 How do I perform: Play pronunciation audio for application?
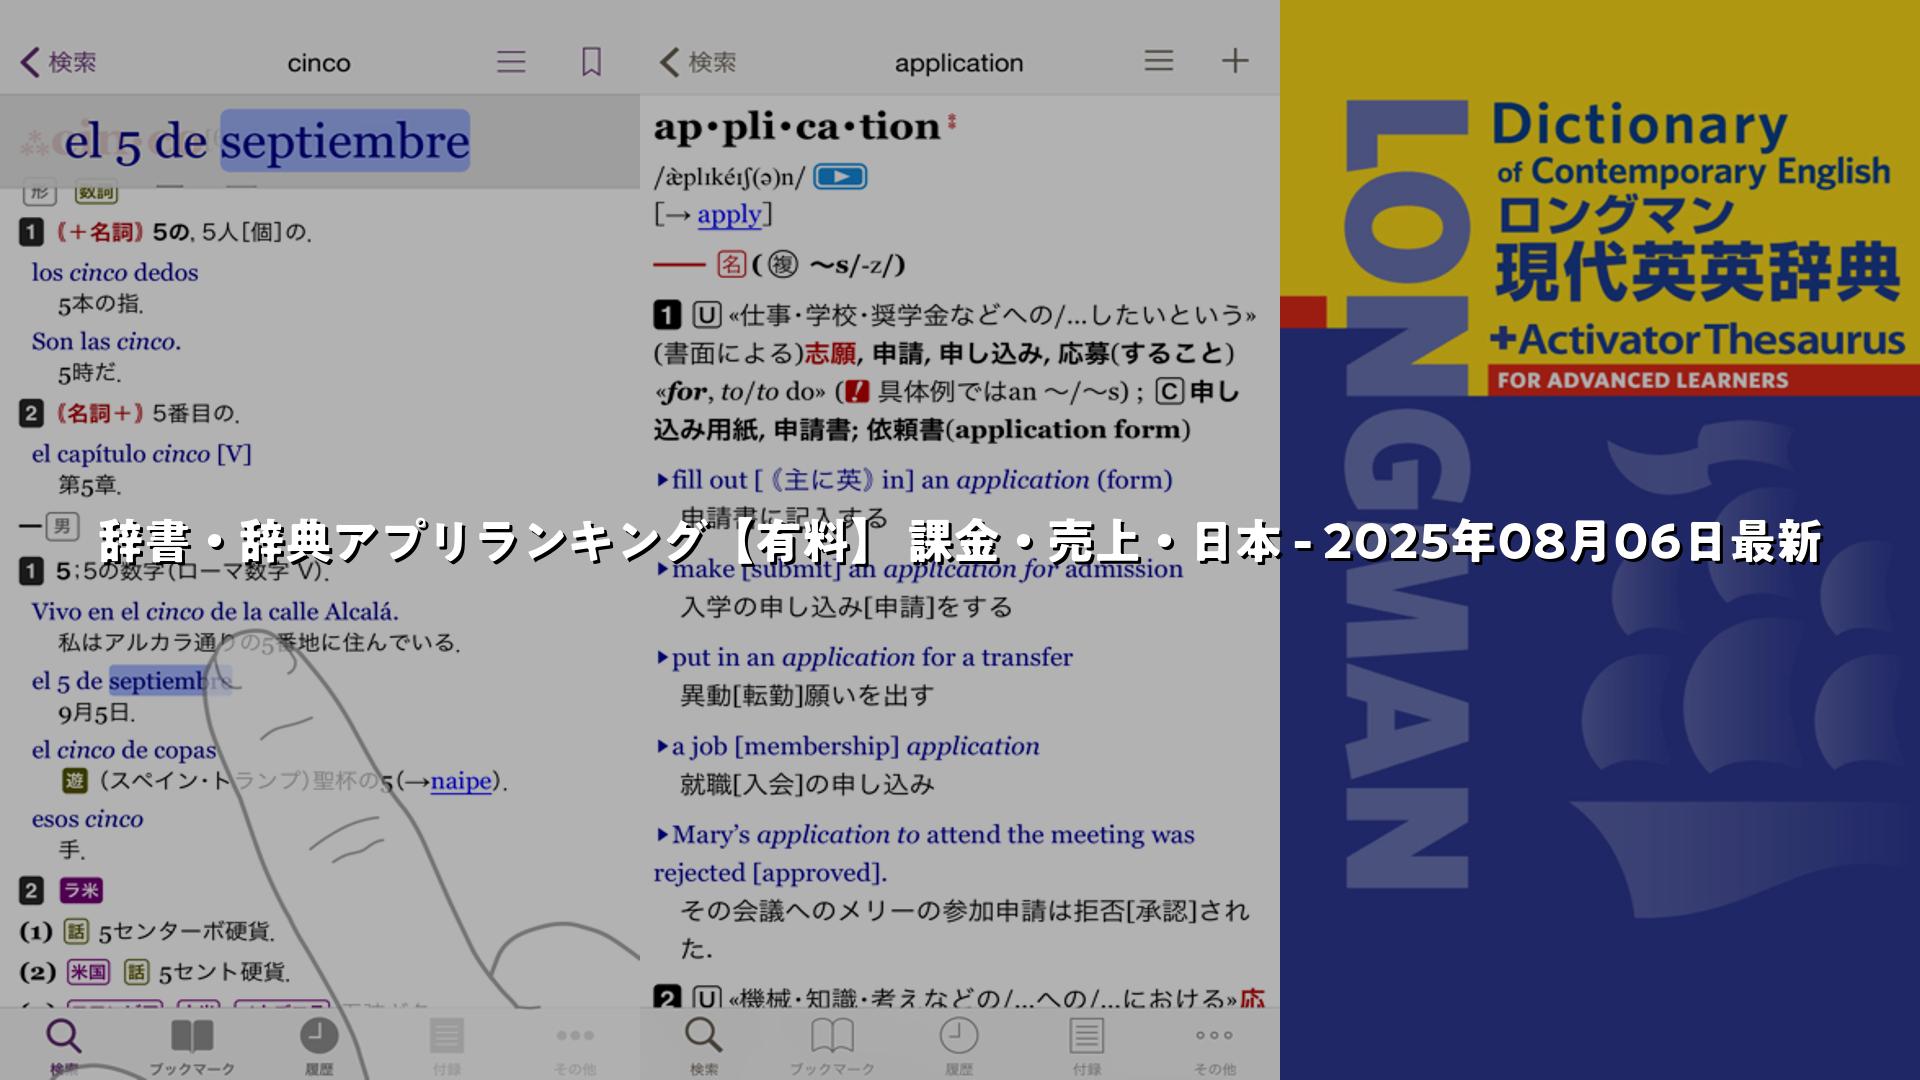point(840,177)
